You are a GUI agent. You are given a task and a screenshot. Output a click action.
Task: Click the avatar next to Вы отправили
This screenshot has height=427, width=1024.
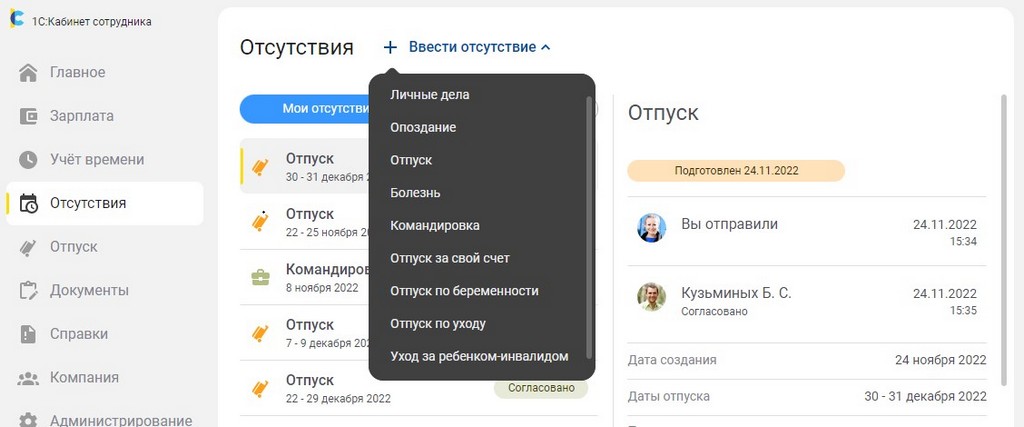pyautogui.click(x=651, y=228)
